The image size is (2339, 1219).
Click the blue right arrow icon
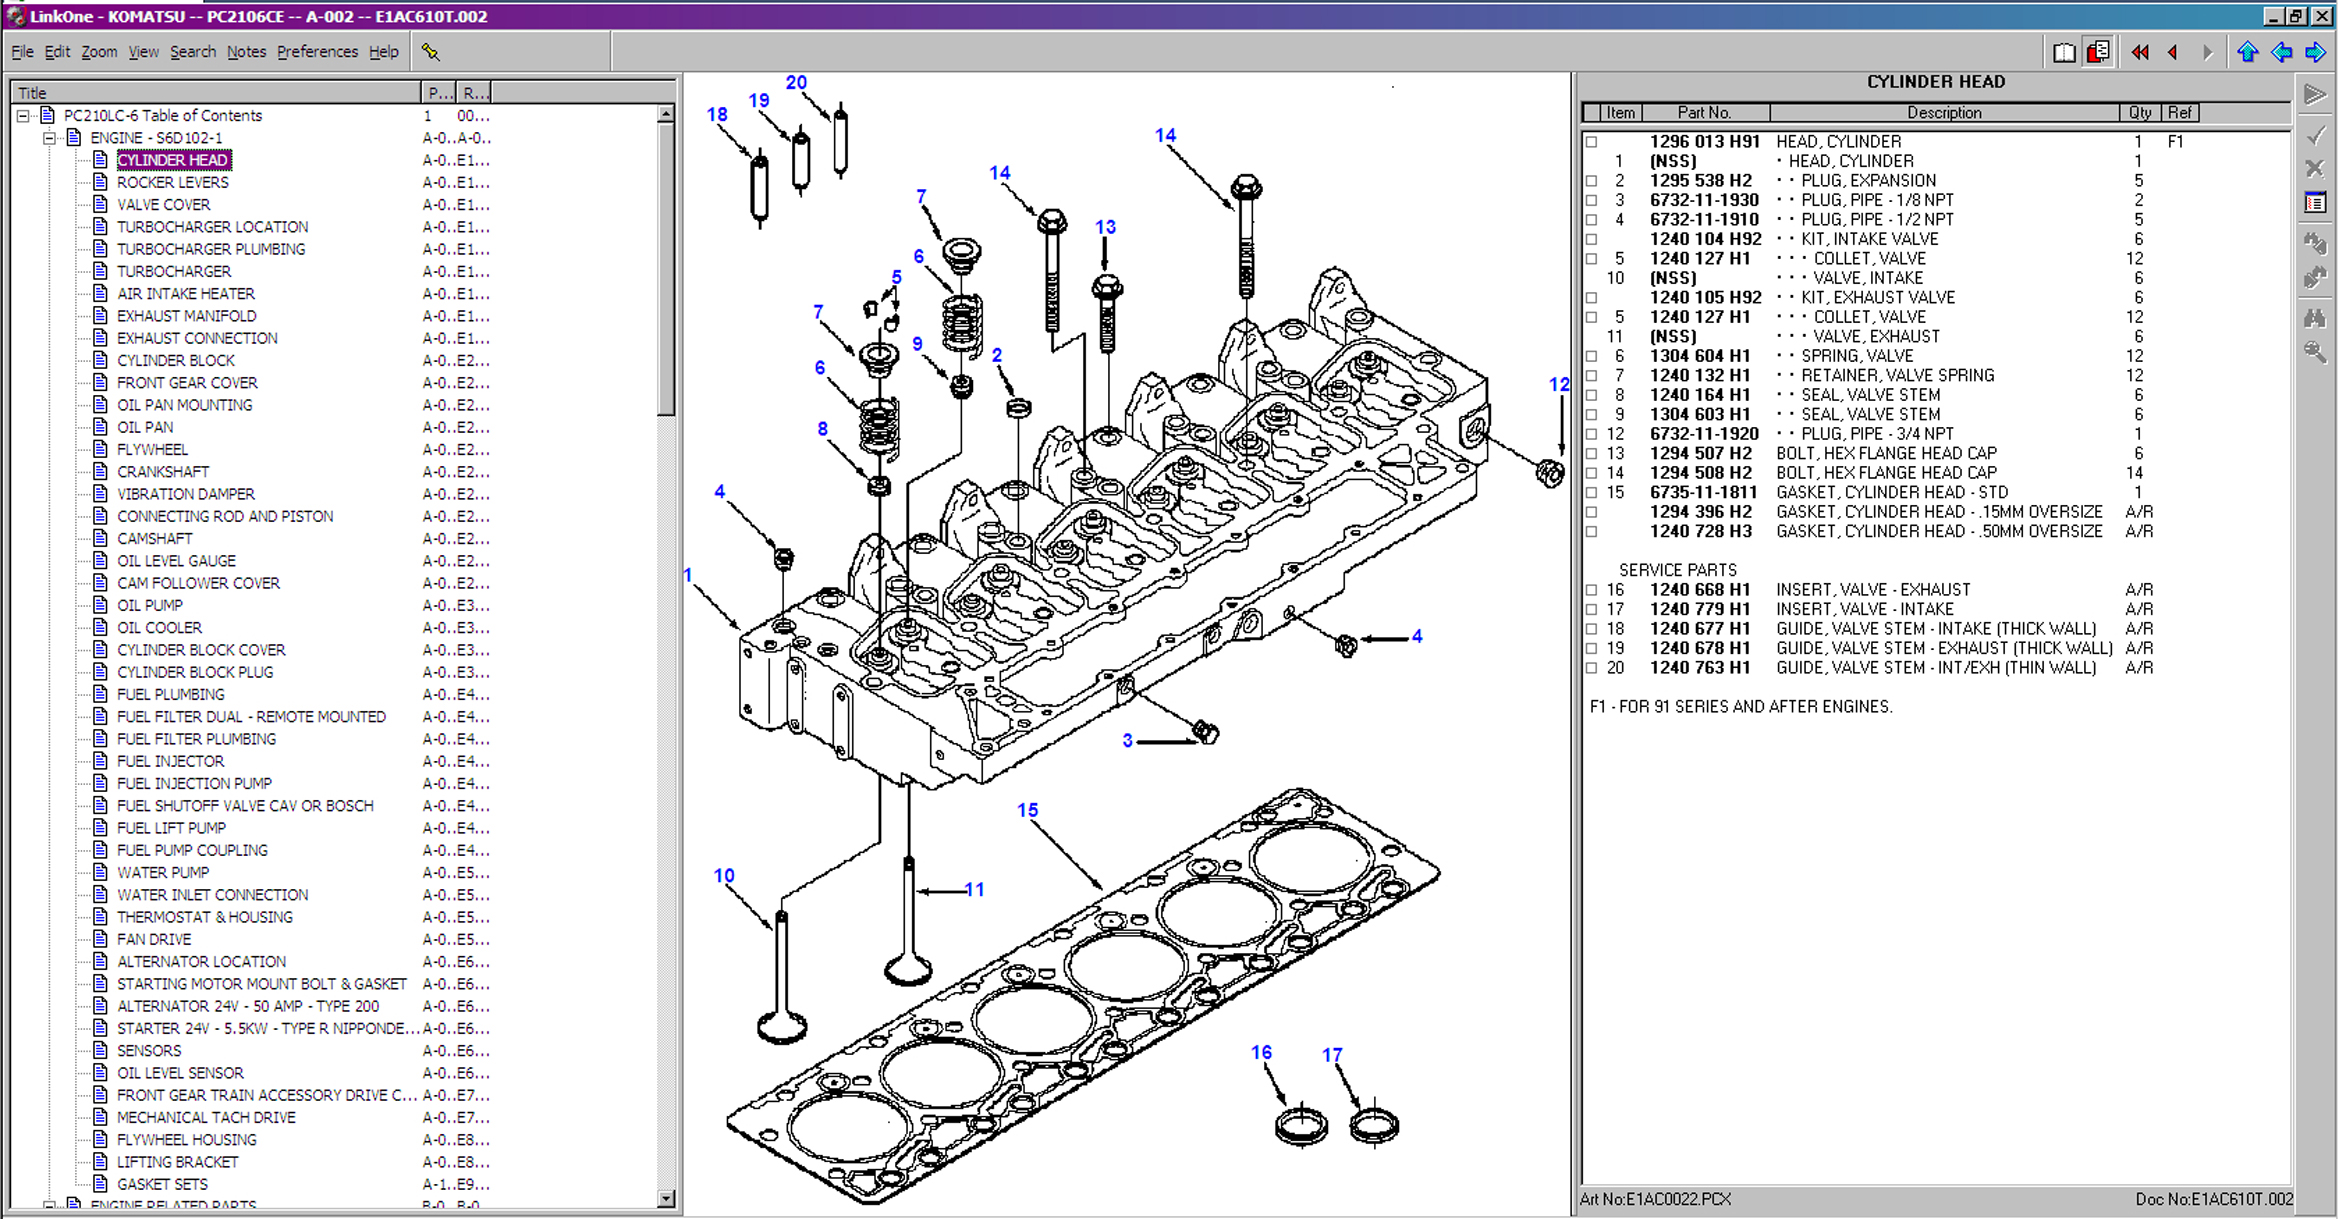coord(2315,52)
